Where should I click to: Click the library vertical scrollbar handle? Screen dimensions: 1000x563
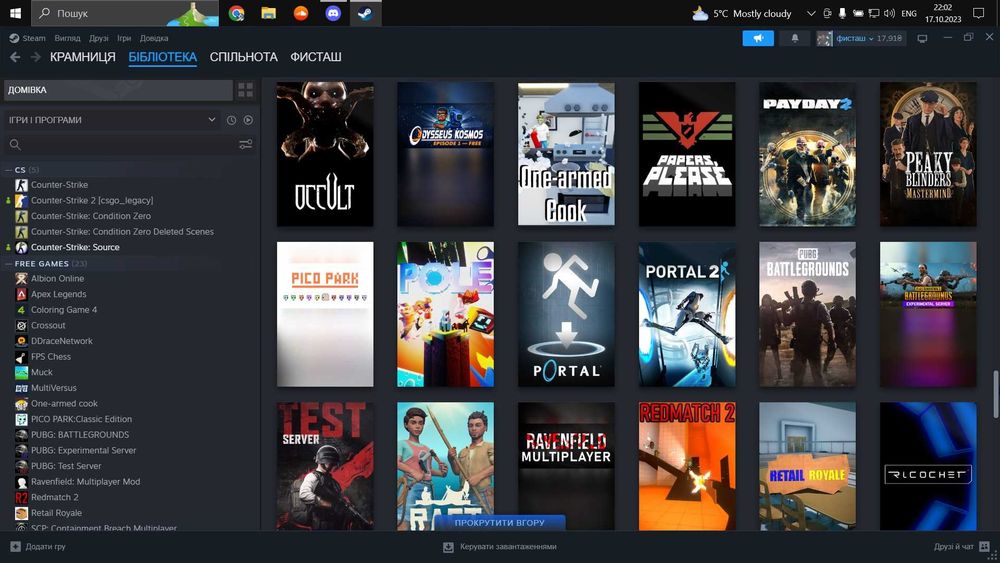(x=996, y=395)
